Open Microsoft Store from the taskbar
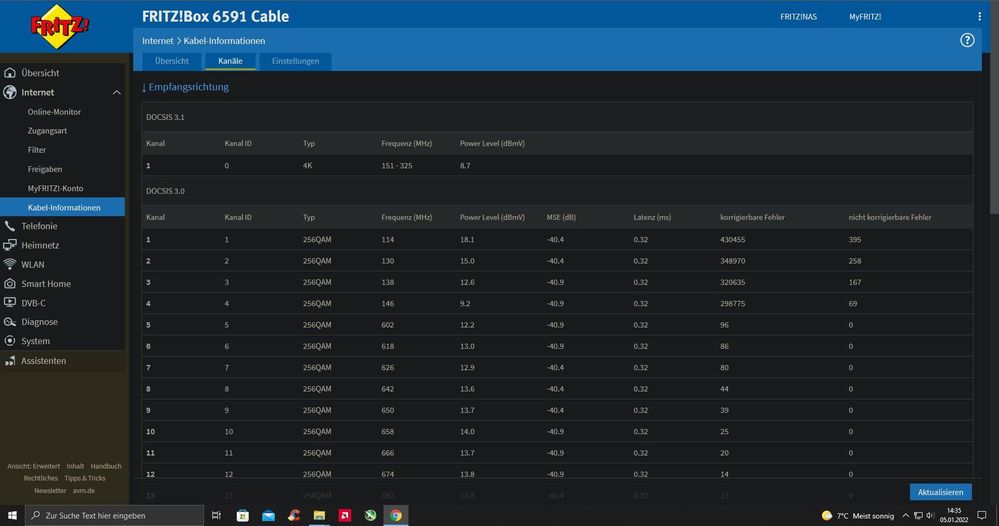 point(243,515)
